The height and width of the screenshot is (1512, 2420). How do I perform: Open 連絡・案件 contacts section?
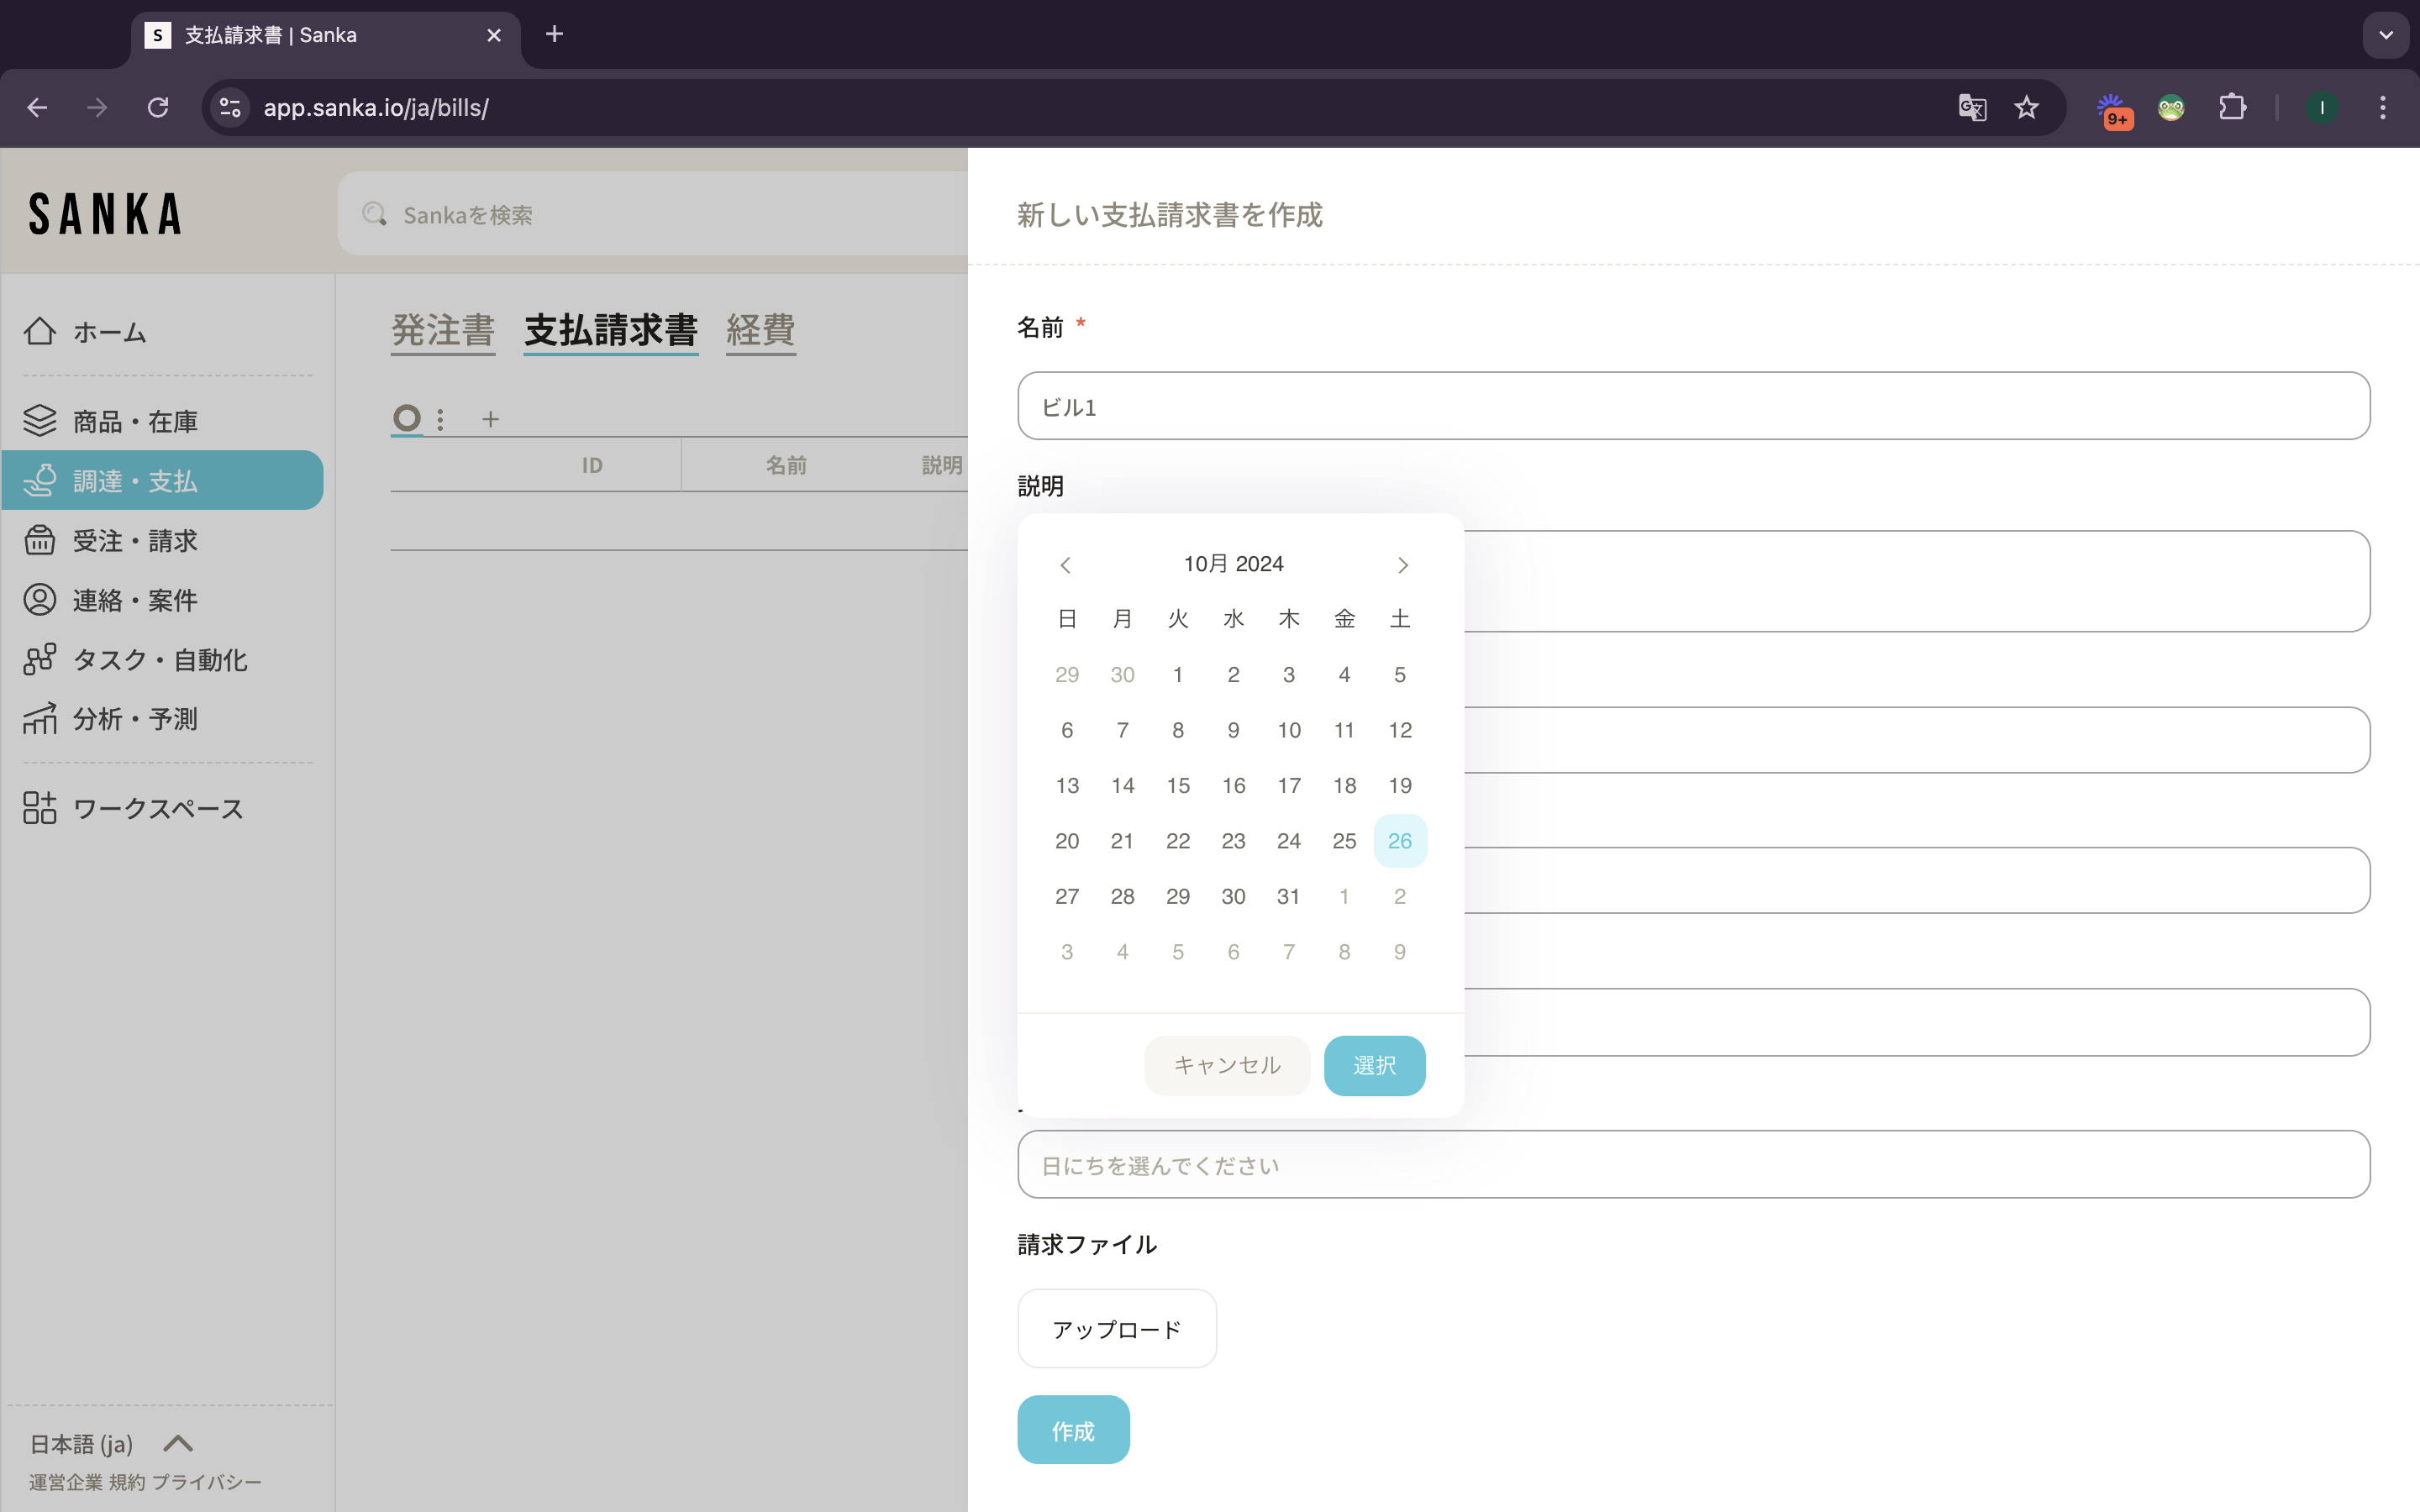(134, 600)
